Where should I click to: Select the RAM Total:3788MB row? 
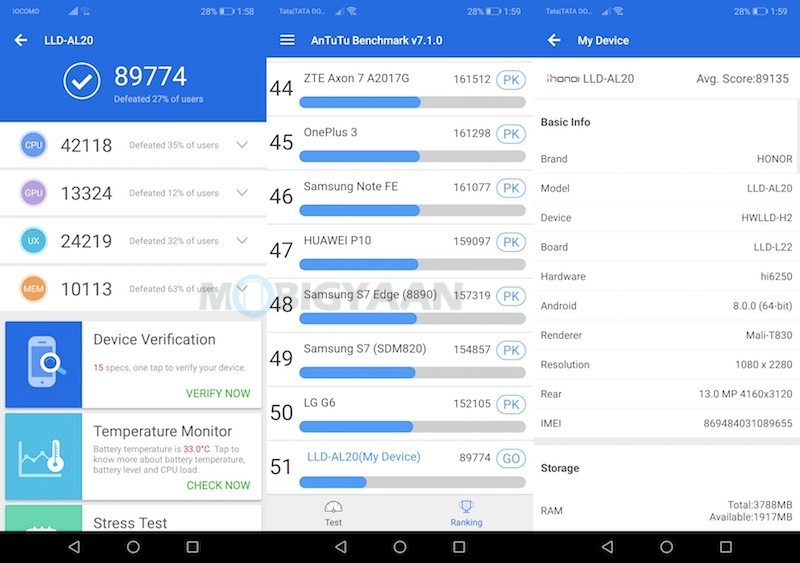pyautogui.click(x=666, y=511)
